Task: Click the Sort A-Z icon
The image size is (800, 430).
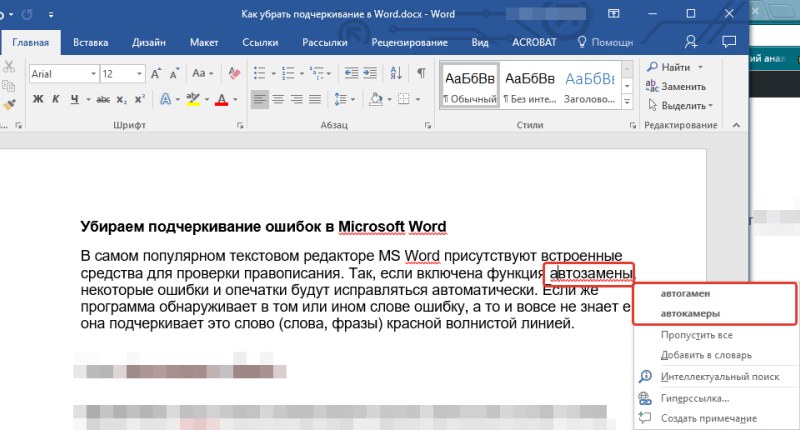Action: coord(396,73)
